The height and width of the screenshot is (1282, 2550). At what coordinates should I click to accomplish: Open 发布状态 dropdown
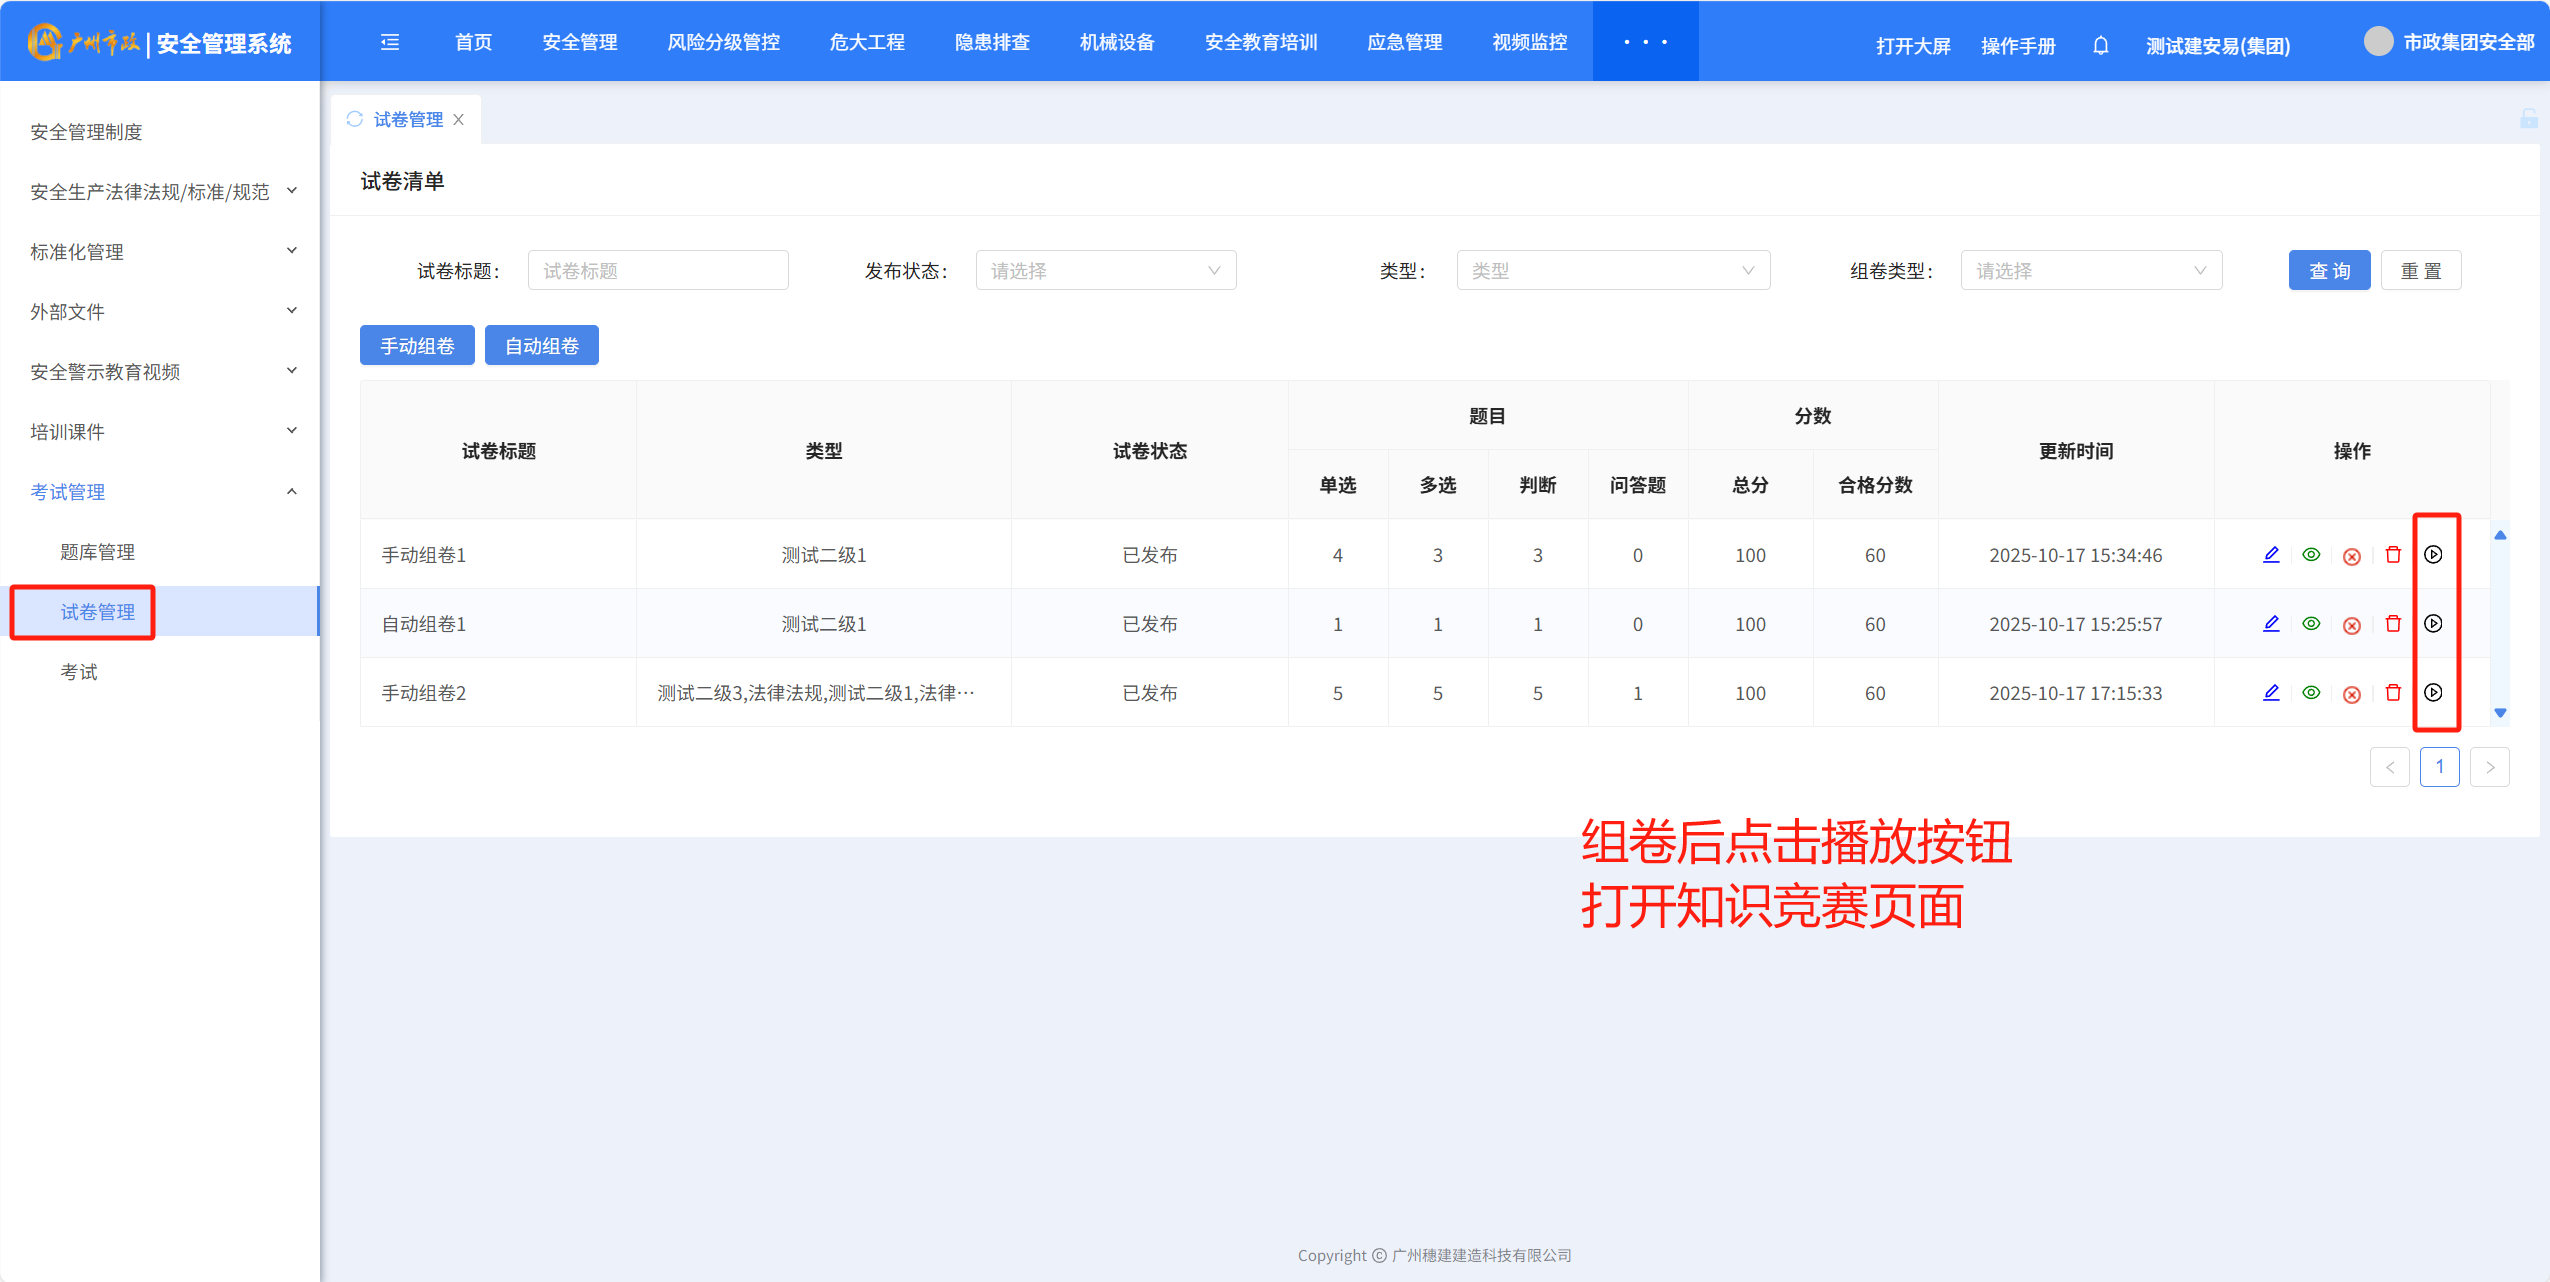(1105, 271)
